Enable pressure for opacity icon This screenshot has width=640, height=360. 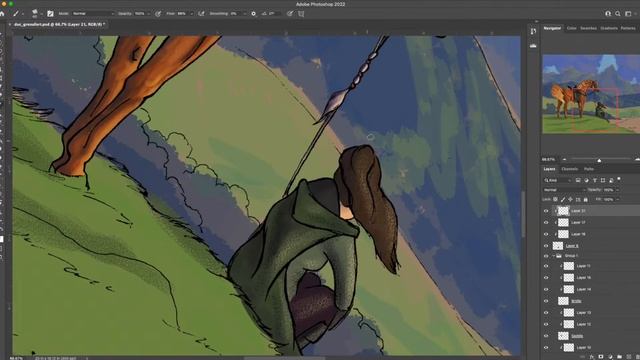tap(158, 13)
